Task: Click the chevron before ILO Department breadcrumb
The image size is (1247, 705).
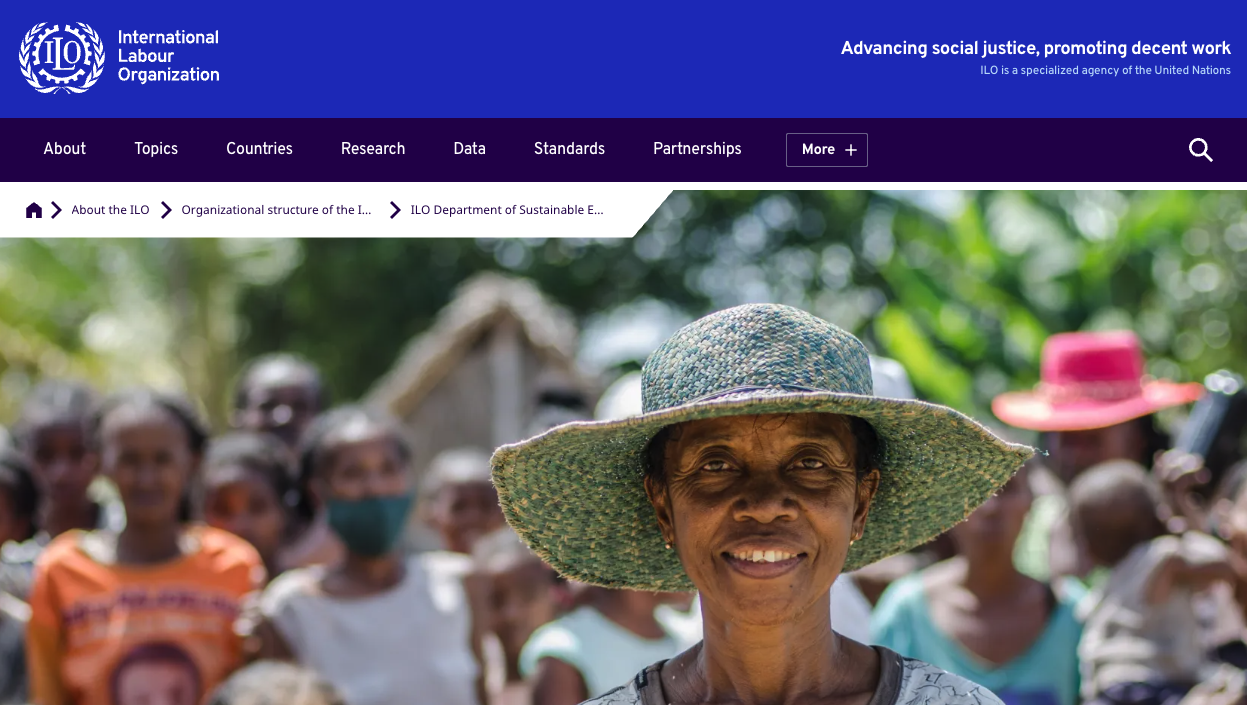Action: (x=395, y=210)
